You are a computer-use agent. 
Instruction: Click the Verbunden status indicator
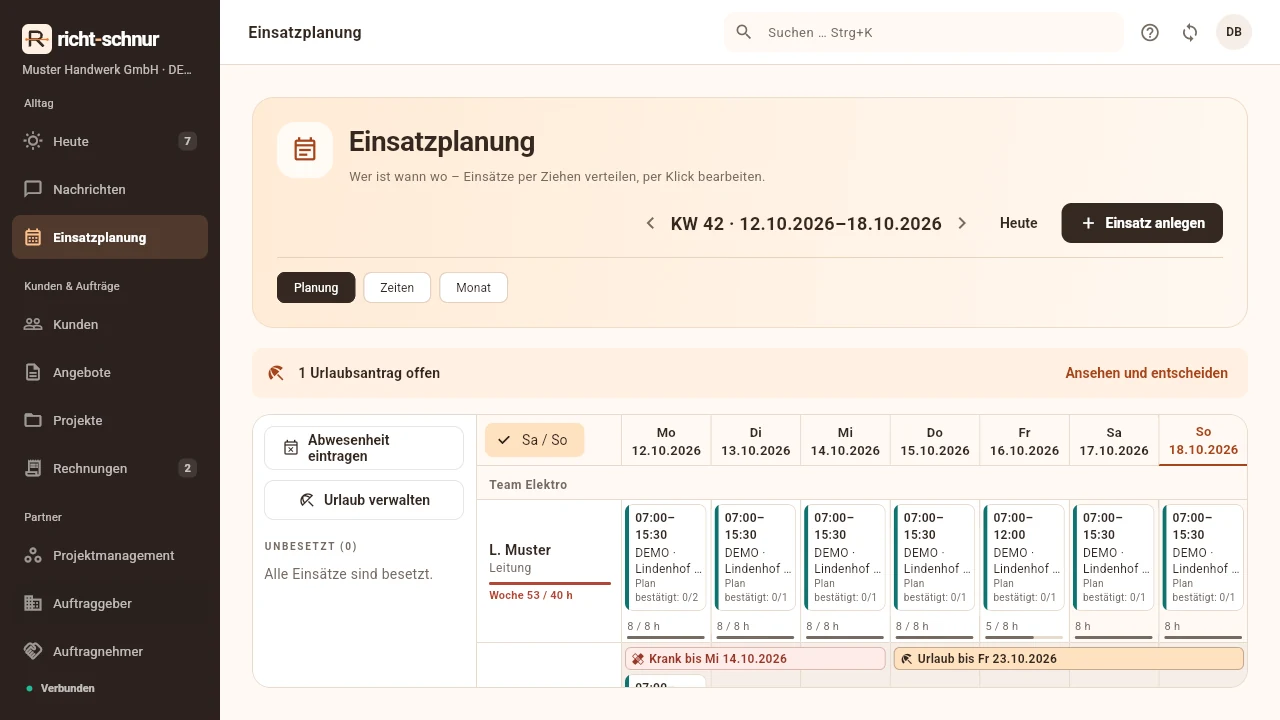point(61,688)
